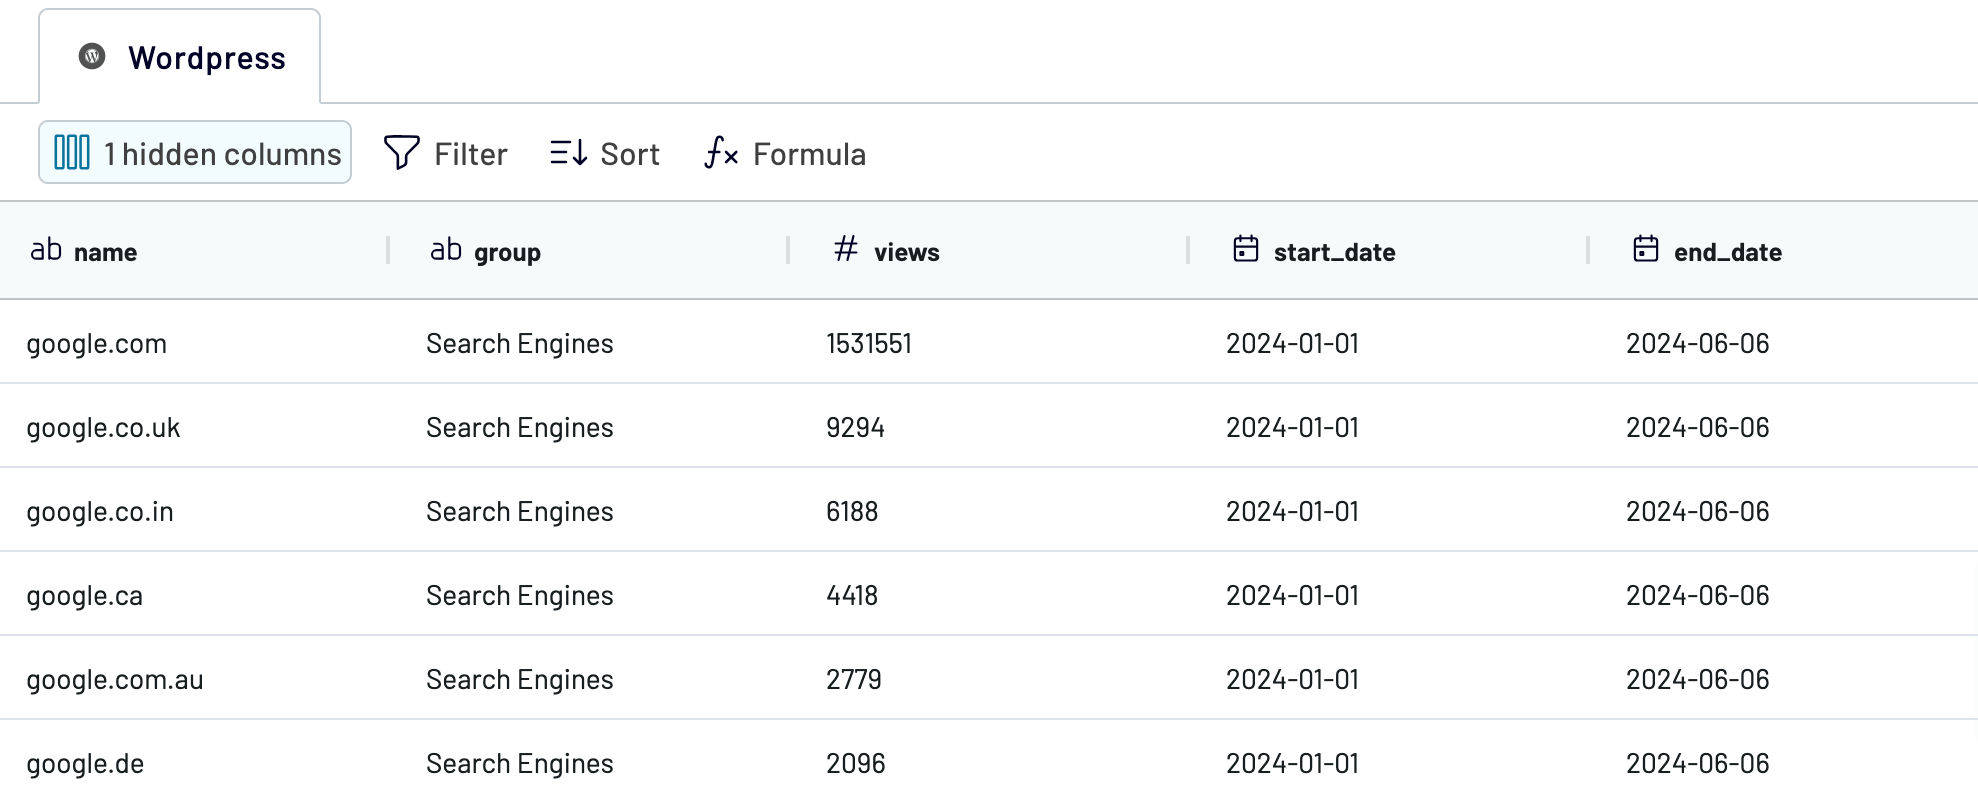Select the google.co.uk name cell

click(103, 428)
